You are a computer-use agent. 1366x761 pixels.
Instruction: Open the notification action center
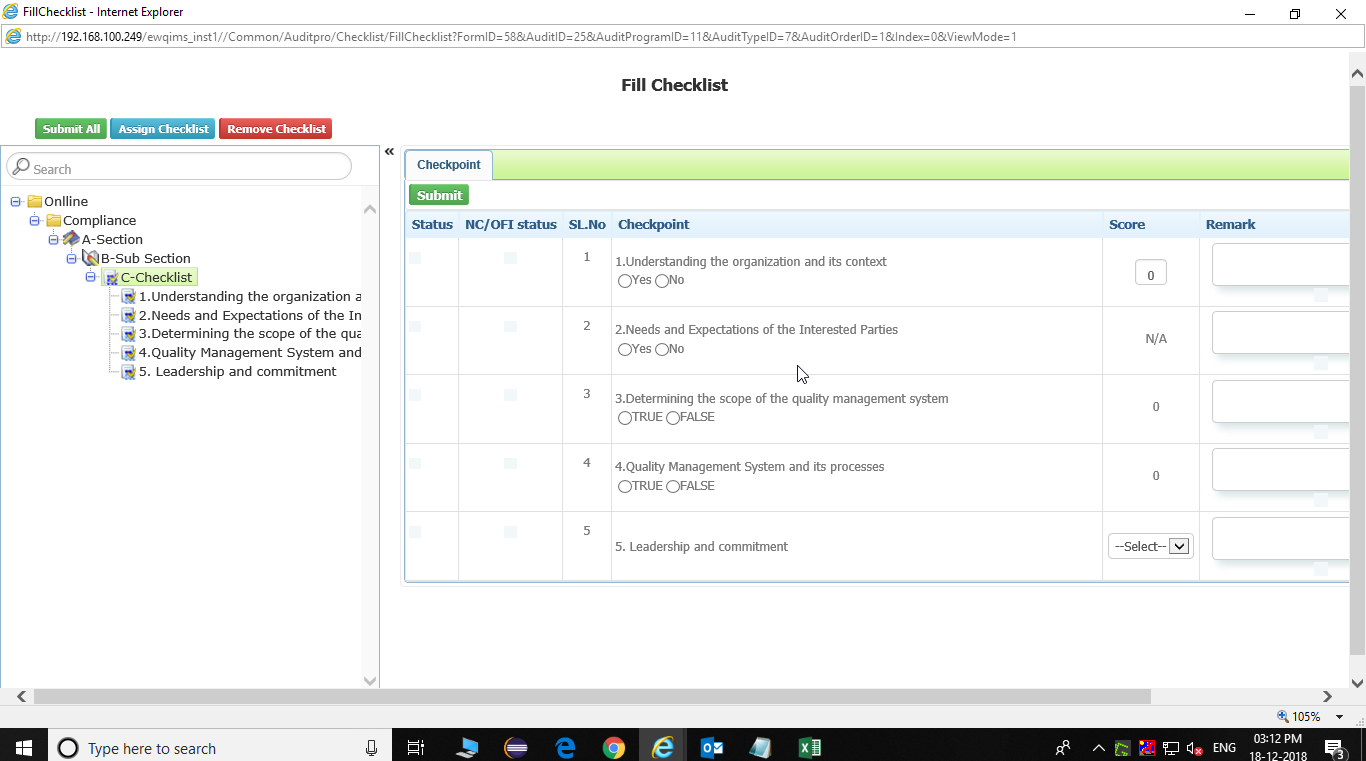click(x=1335, y=747)
